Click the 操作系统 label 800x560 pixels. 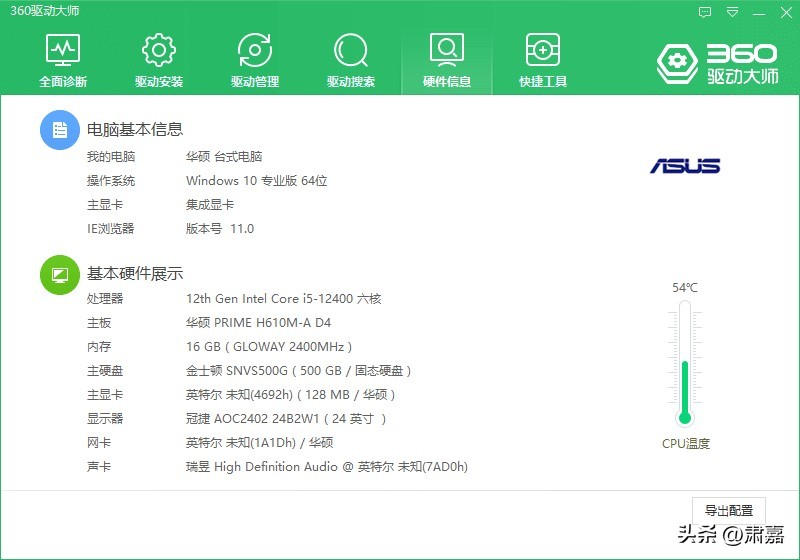pos(111,181)
